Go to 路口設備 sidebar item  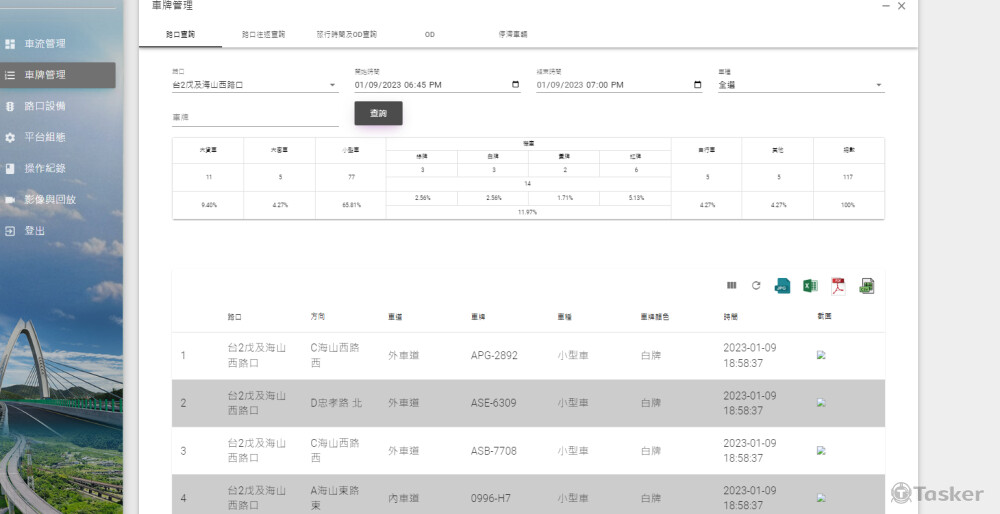[45, 106]
